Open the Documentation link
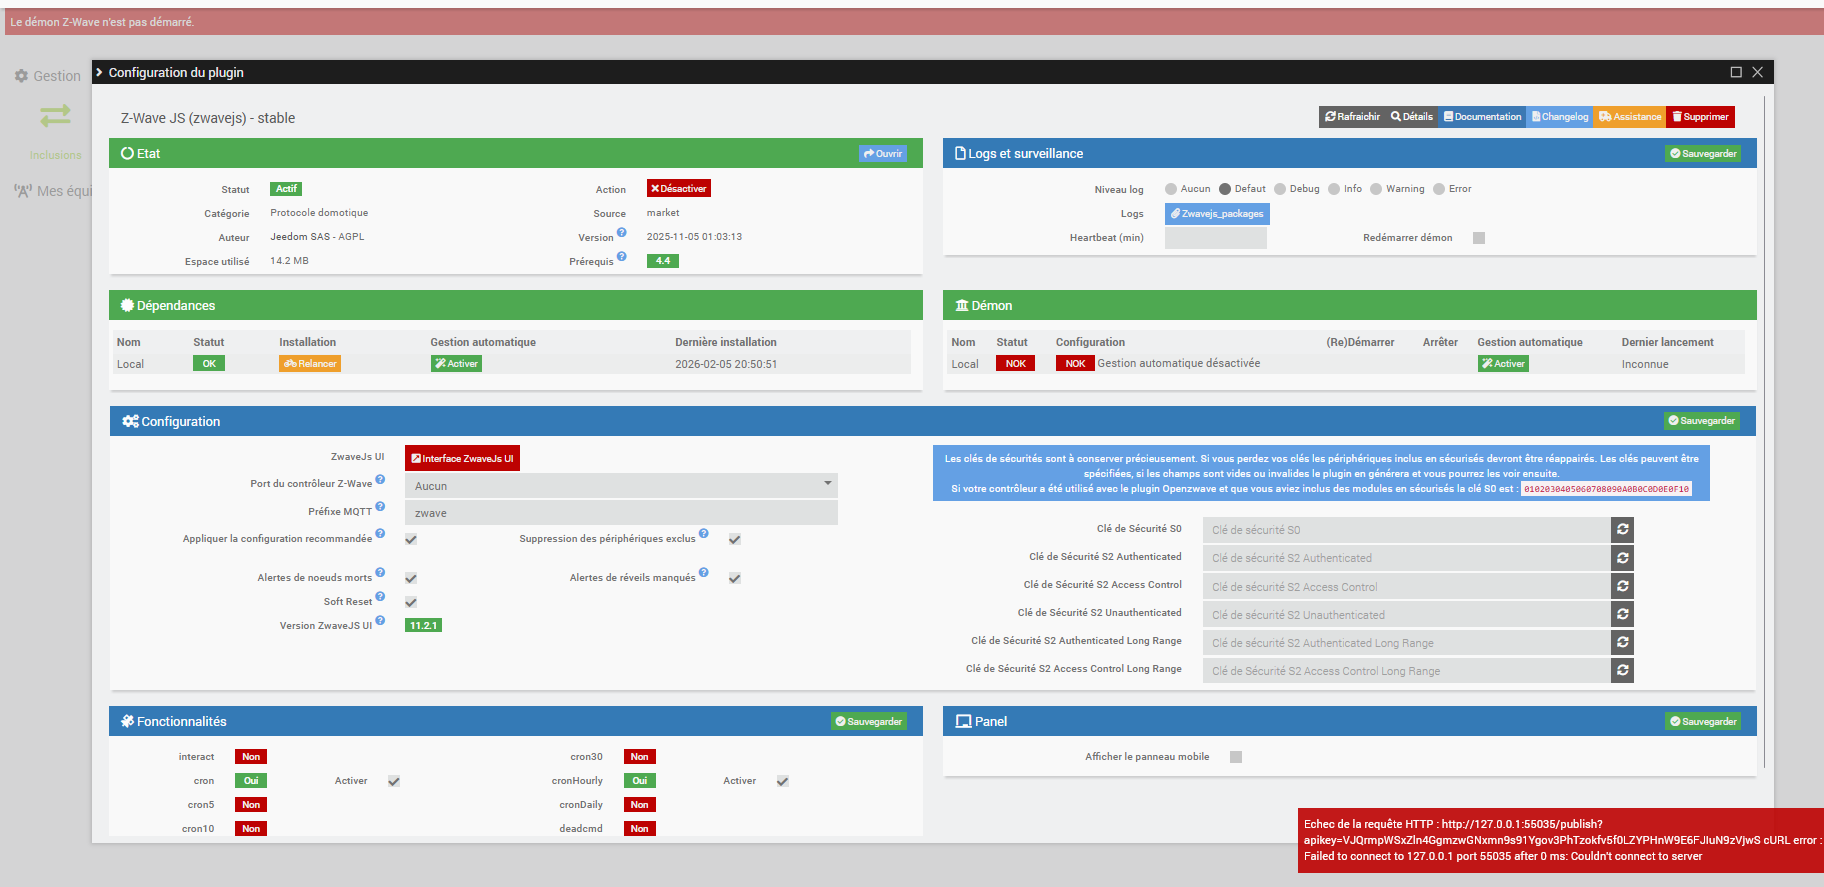 tap(1482, 117)
